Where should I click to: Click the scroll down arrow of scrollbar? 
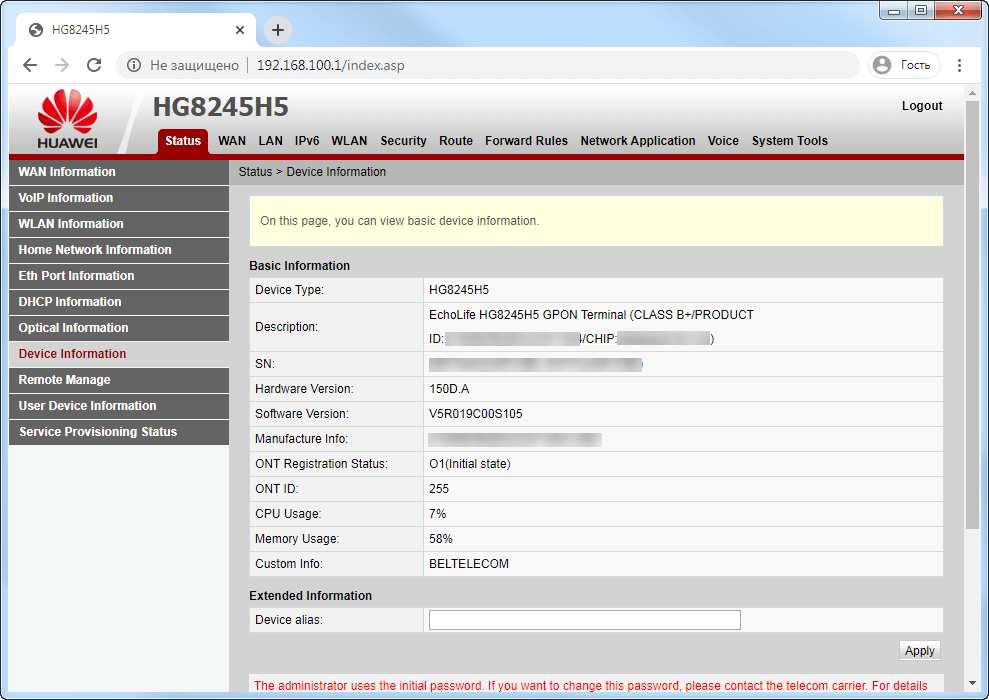[x=971, y=680]
